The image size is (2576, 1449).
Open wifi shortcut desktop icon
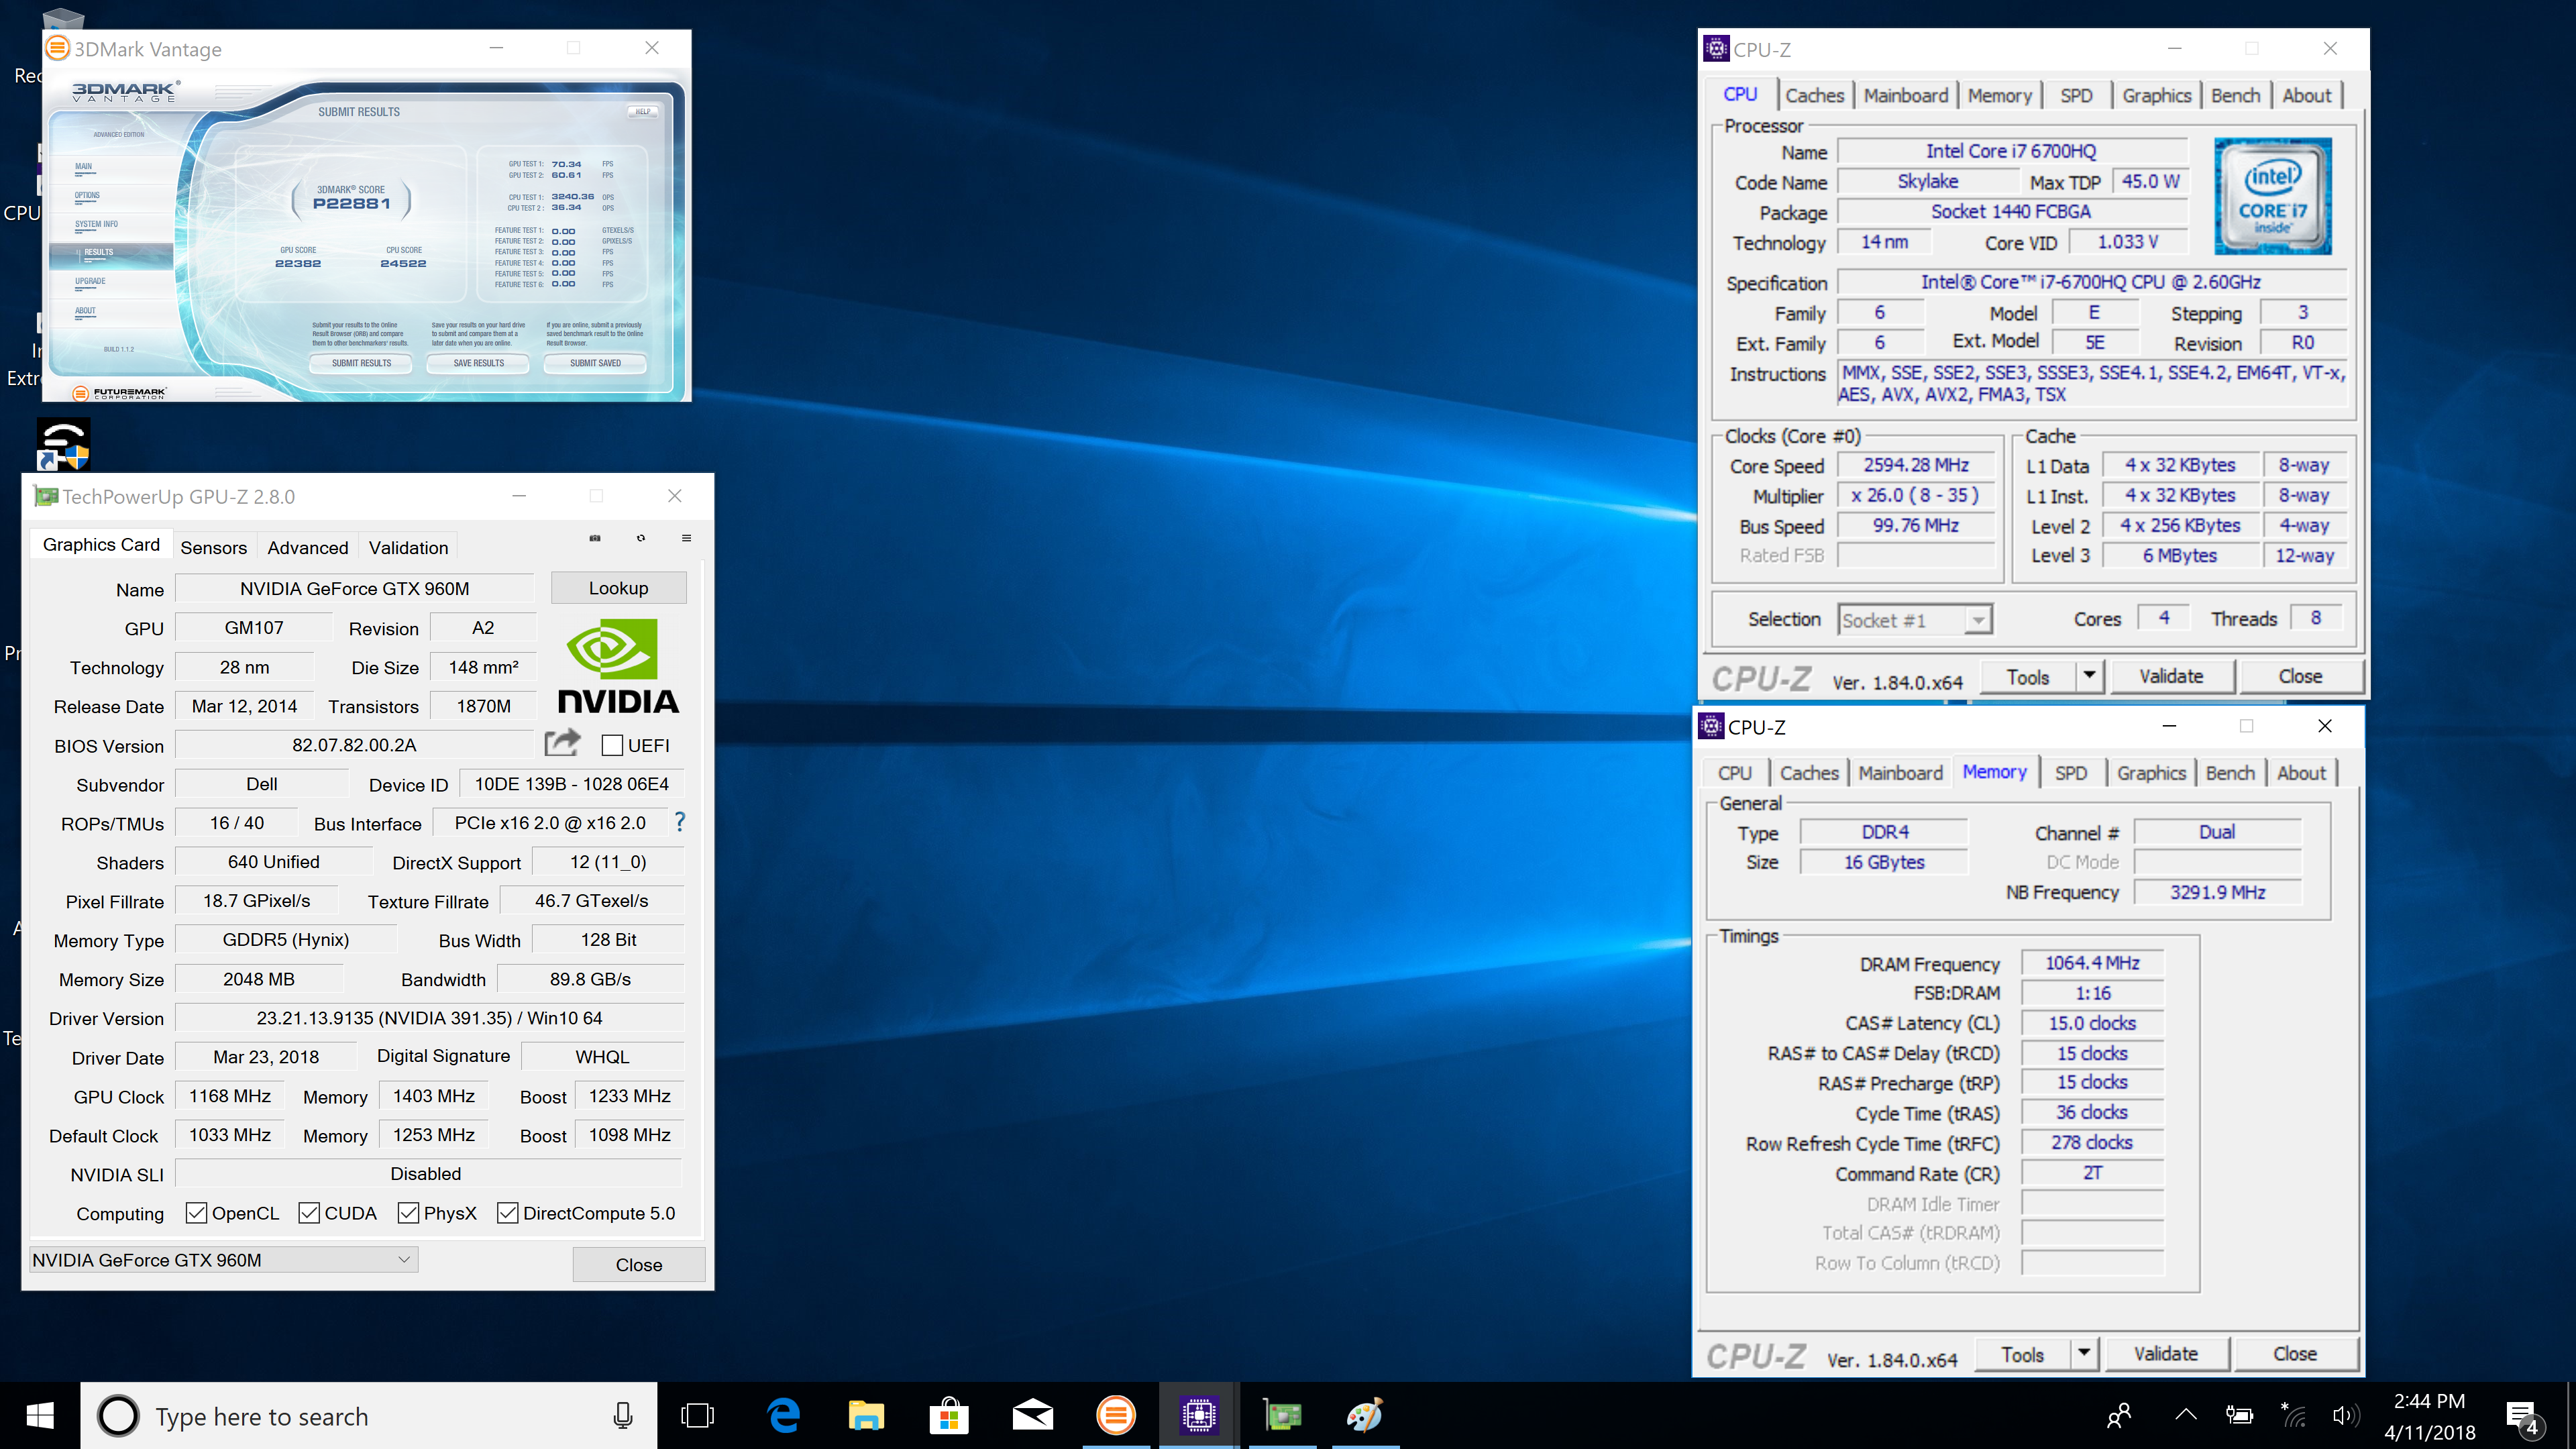pos(63,443)
